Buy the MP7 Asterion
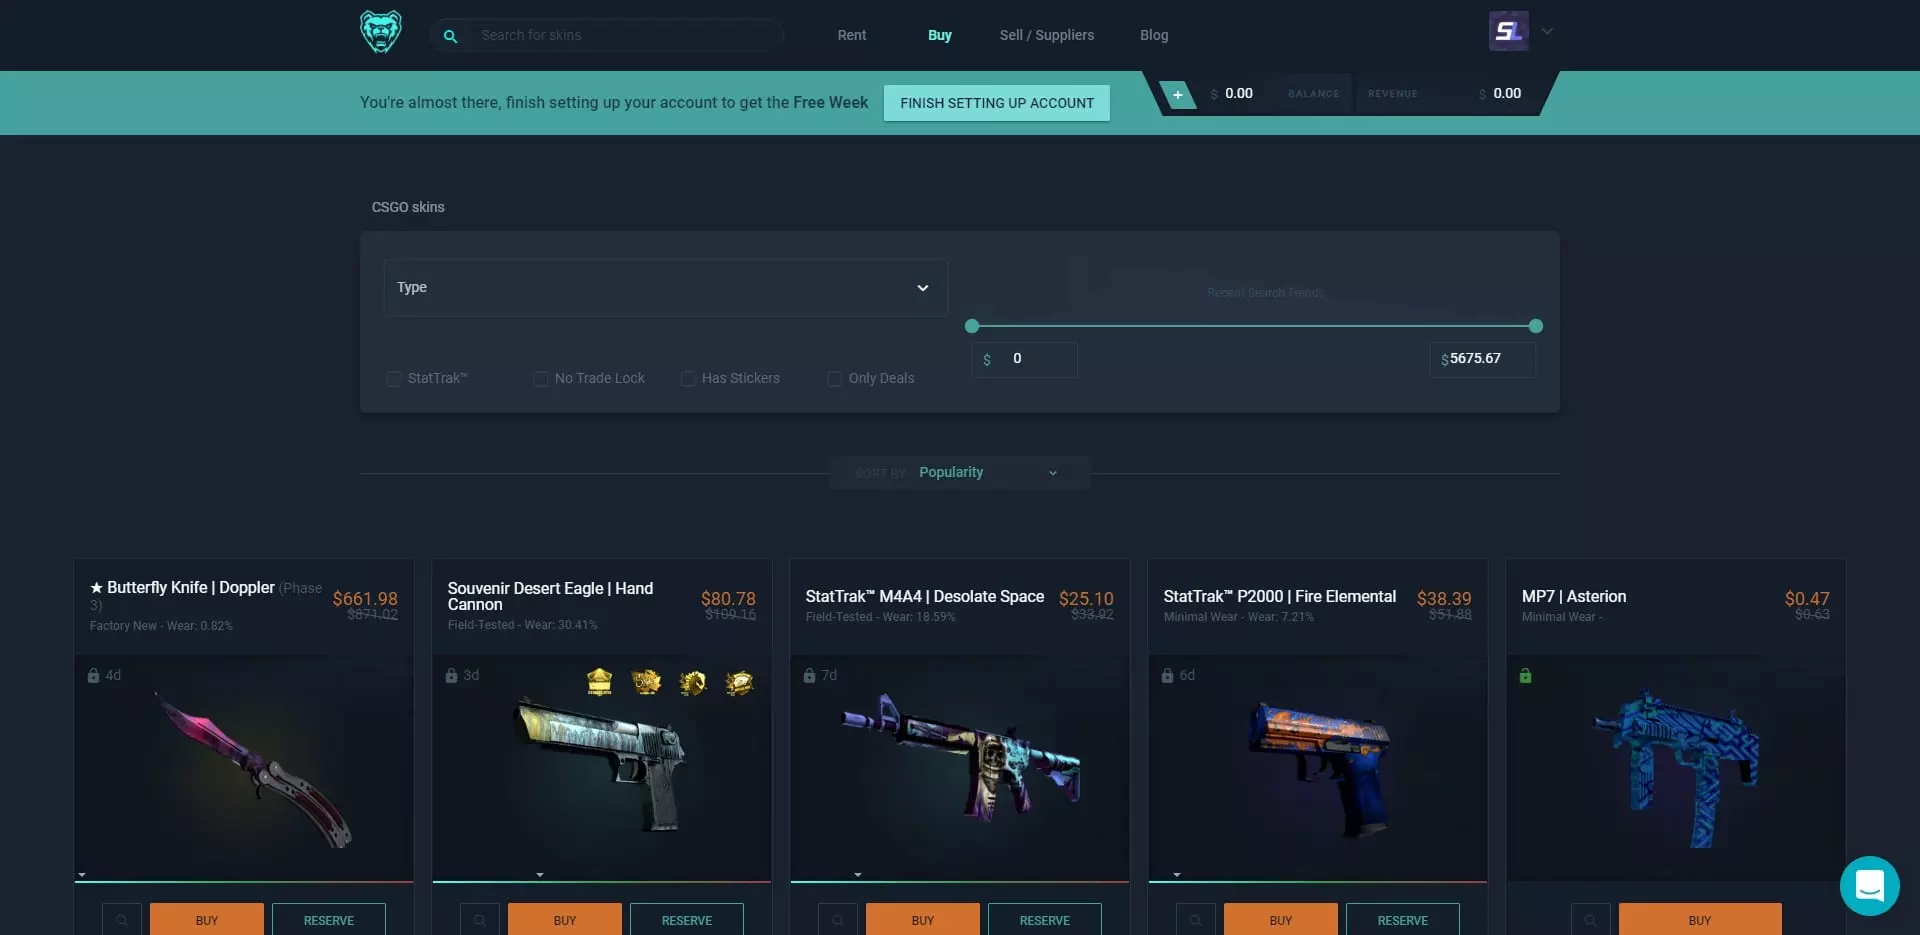The height and width of the screenshot is (935, 1920). pyautogui.click(x=1700, y=920)
